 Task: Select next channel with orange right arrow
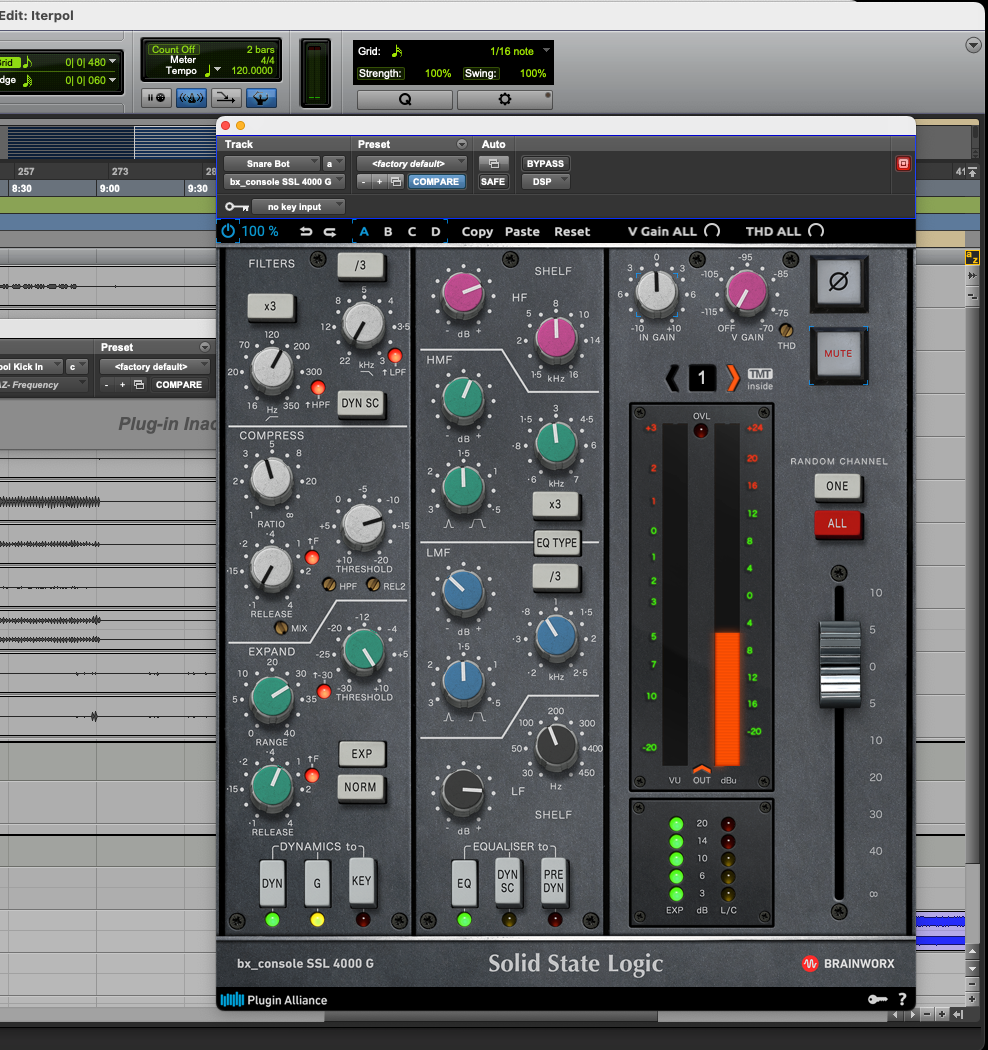[x=733, y=378]
